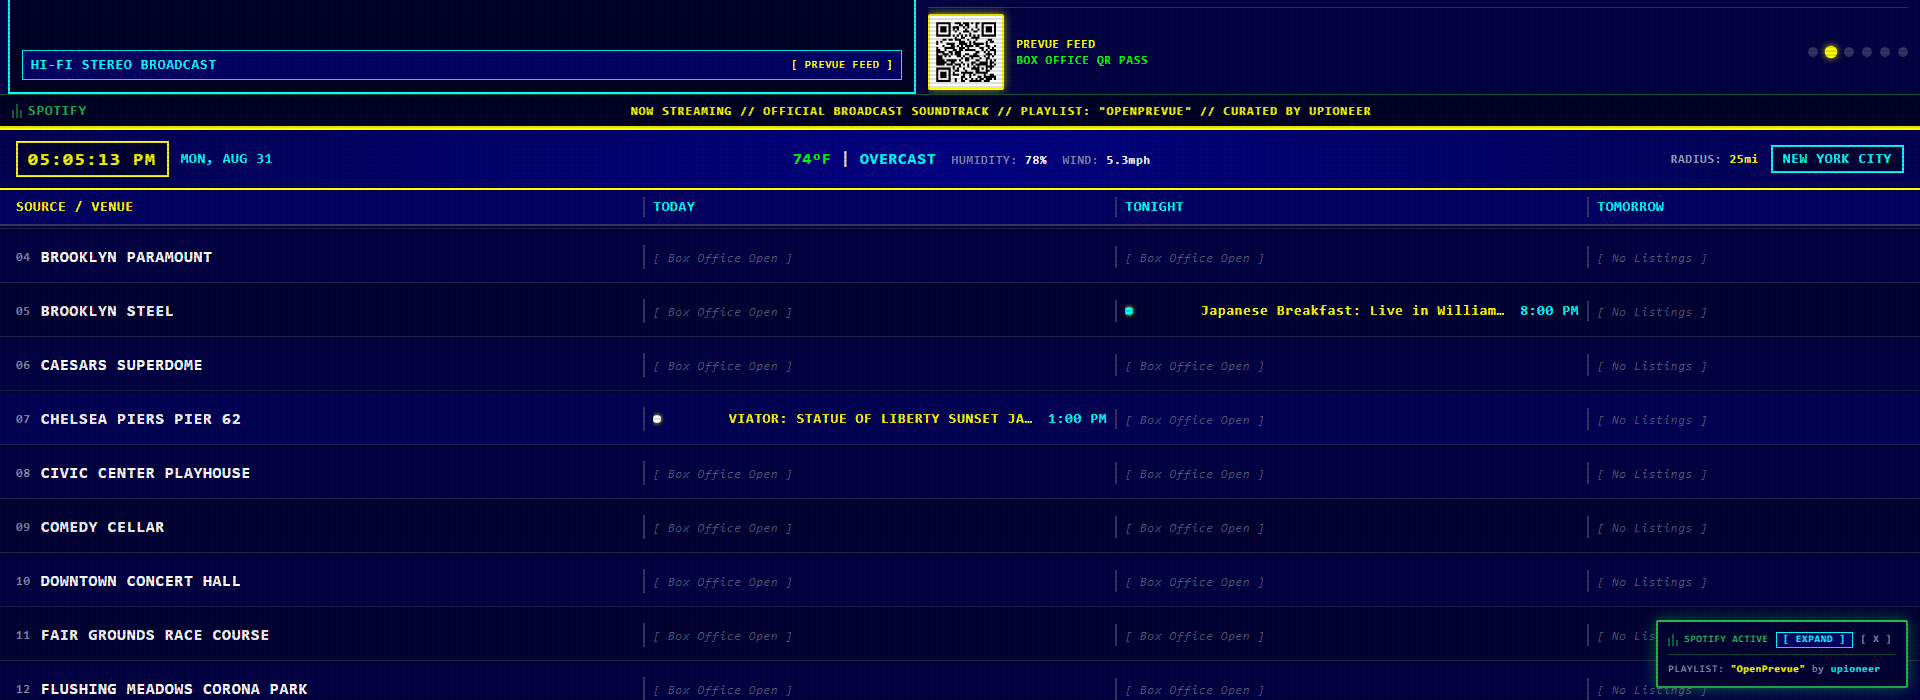Select the Civic Center Playhouse venue row

[960, 473]
